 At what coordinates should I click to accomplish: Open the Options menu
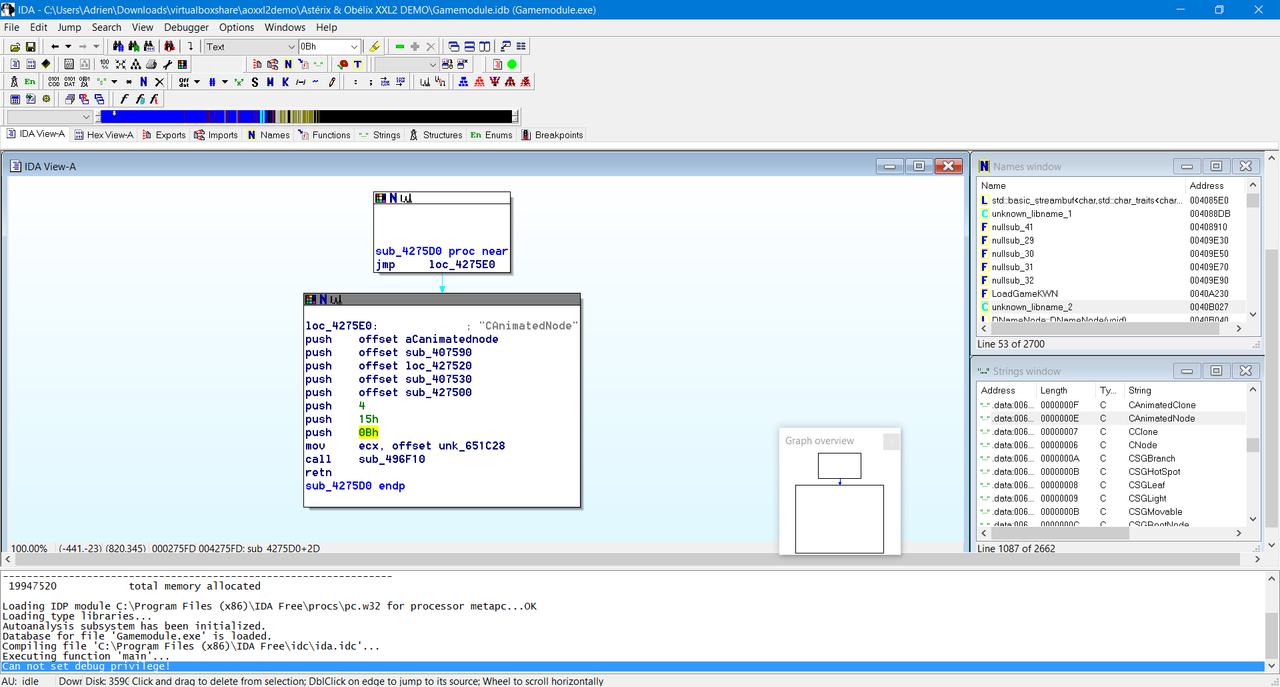tap(237, 28)
